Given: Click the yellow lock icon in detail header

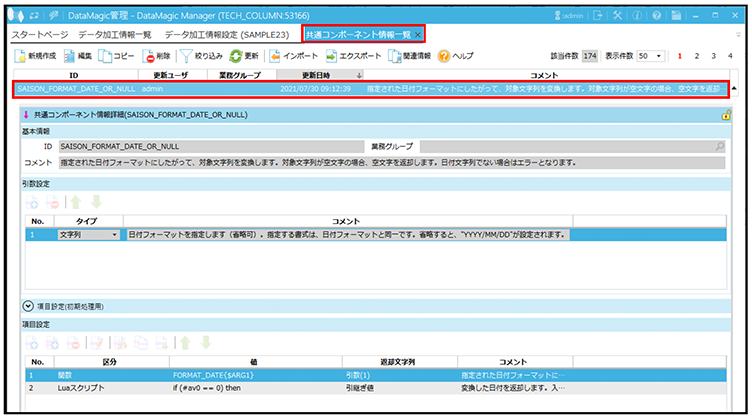Looking at the screenshot, I should click(725, 115).
